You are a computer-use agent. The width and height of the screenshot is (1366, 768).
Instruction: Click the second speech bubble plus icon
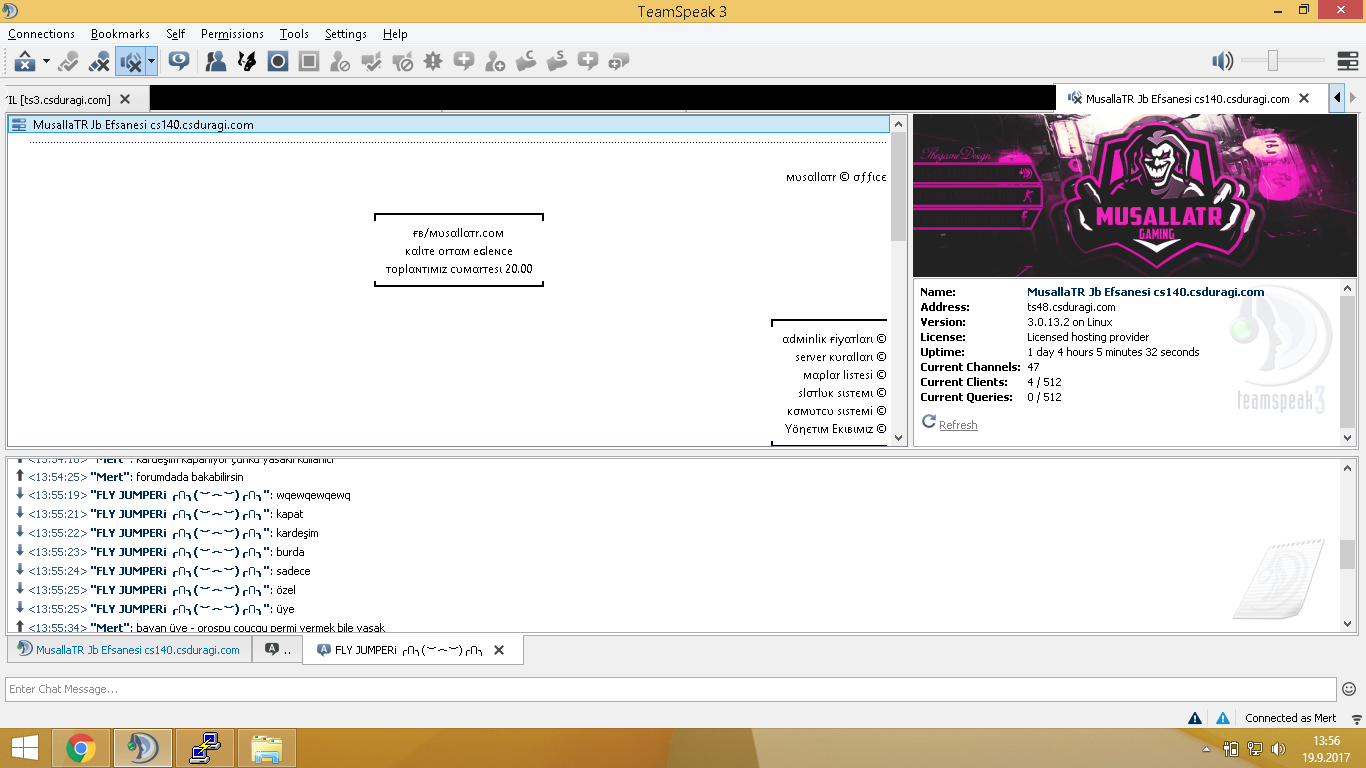click(588, 62)
